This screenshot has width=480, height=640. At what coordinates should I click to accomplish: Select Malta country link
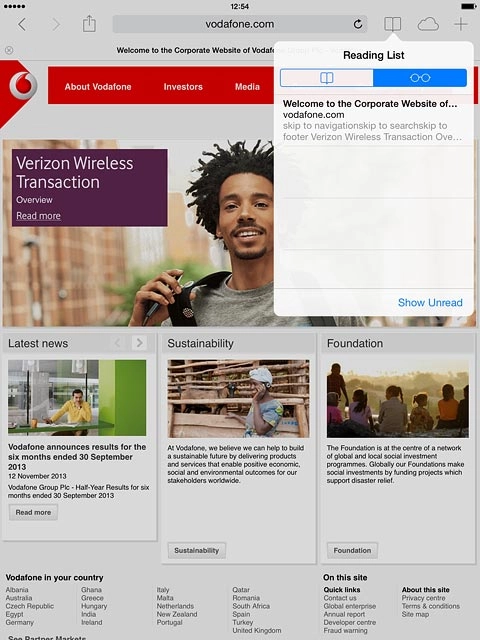coord(165,598)
